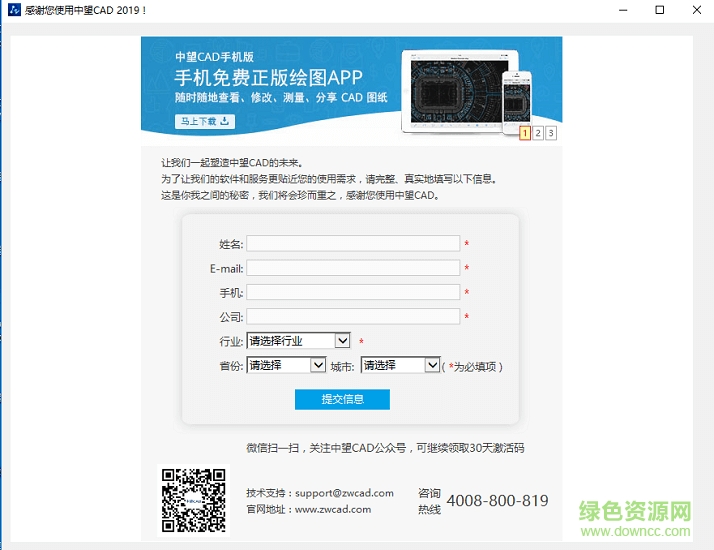Click the support@zwcad.com email address
This screenshot has width=714, height=550.
344,493
